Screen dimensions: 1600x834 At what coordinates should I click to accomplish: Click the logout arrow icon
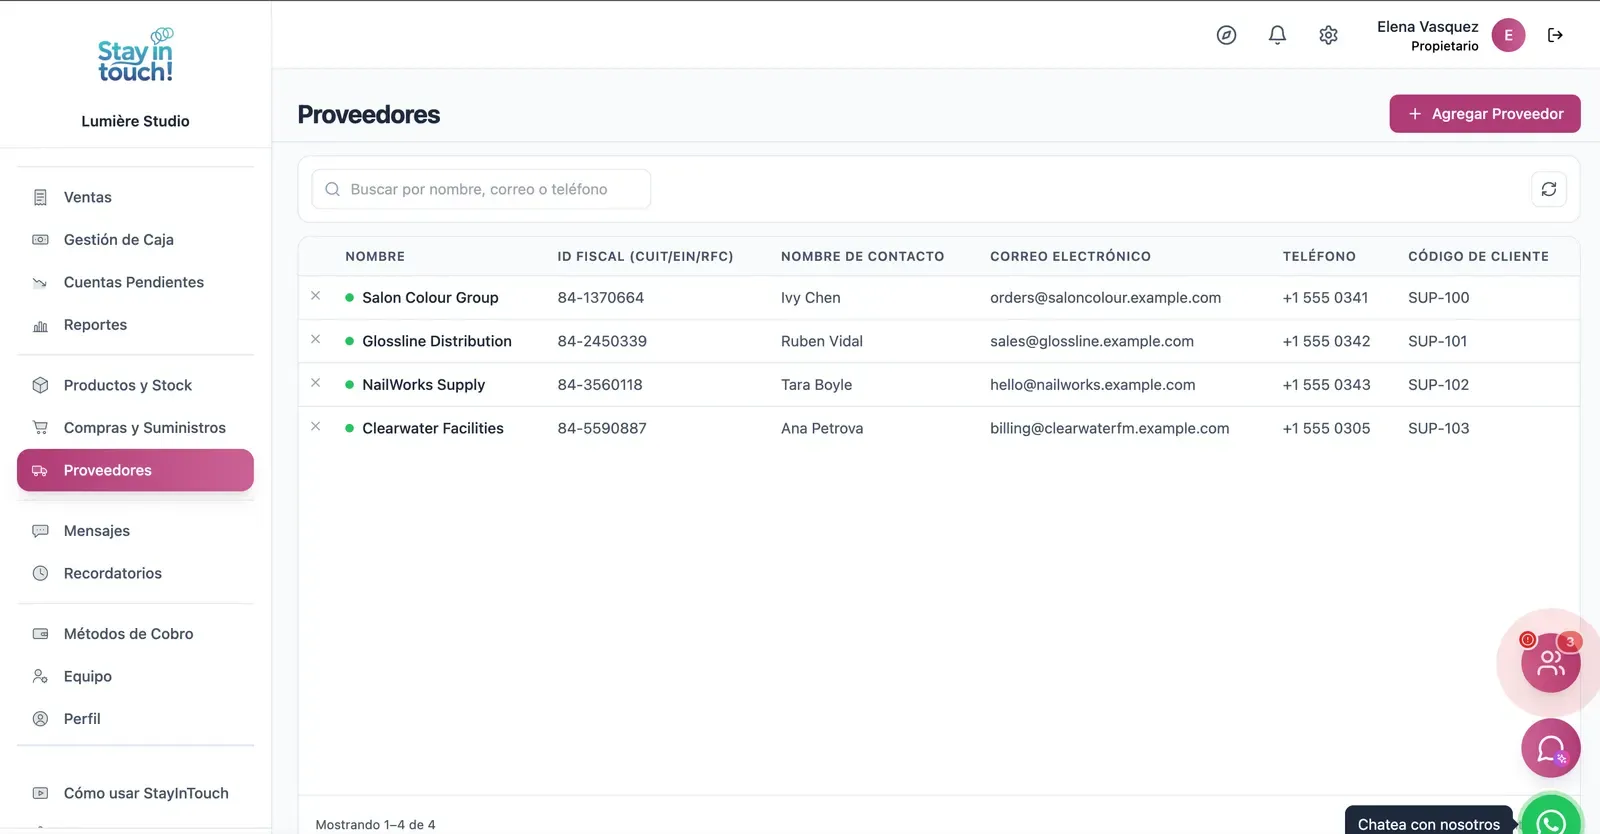[1555, 35]
